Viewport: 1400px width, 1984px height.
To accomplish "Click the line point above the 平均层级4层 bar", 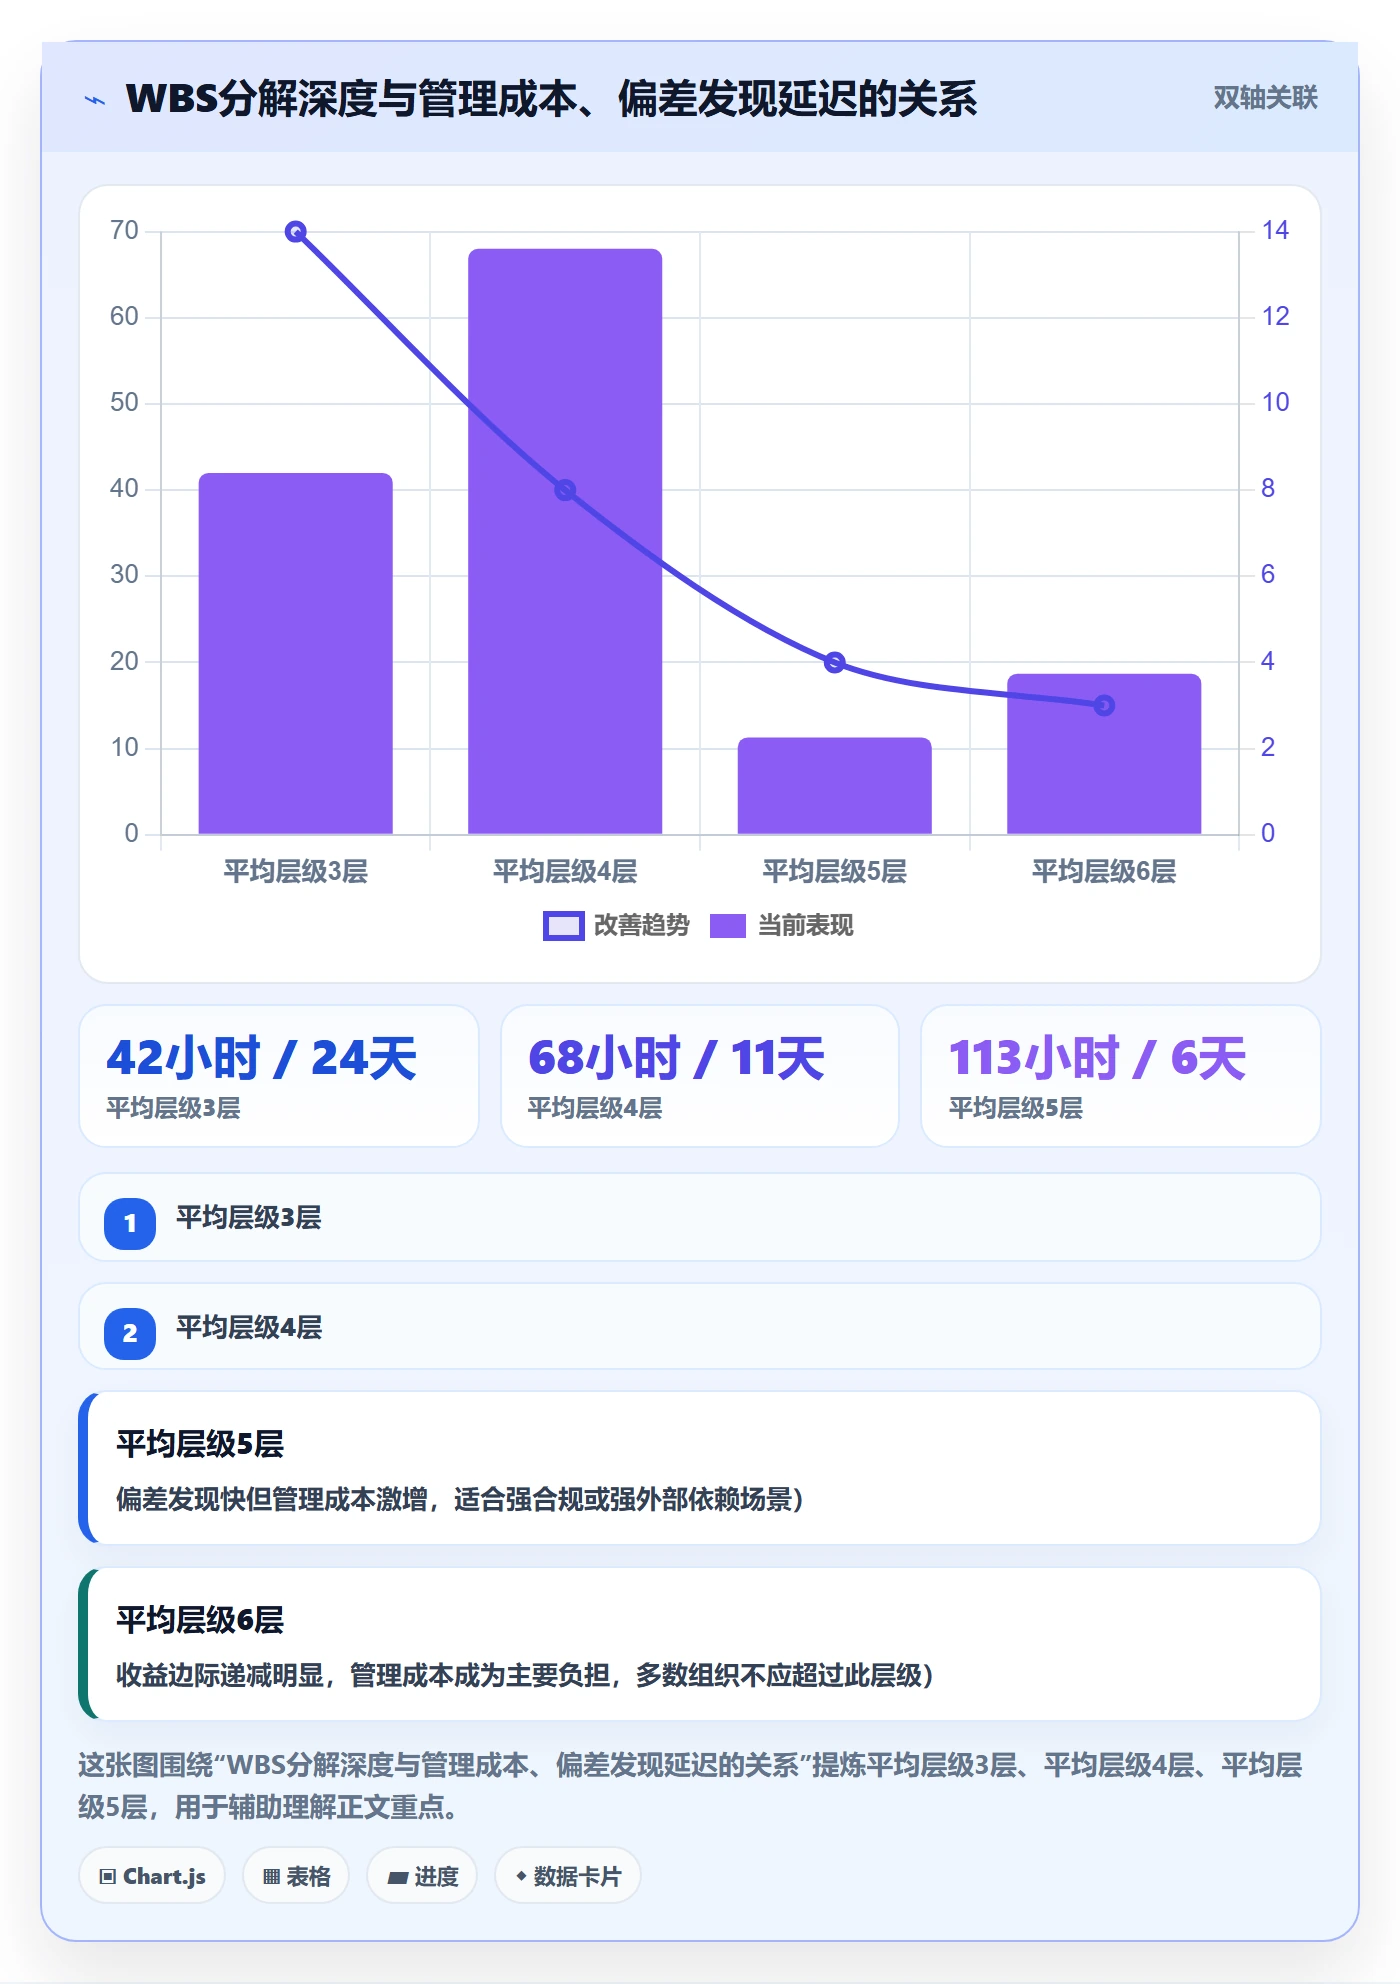I will (x=565, y=490).
